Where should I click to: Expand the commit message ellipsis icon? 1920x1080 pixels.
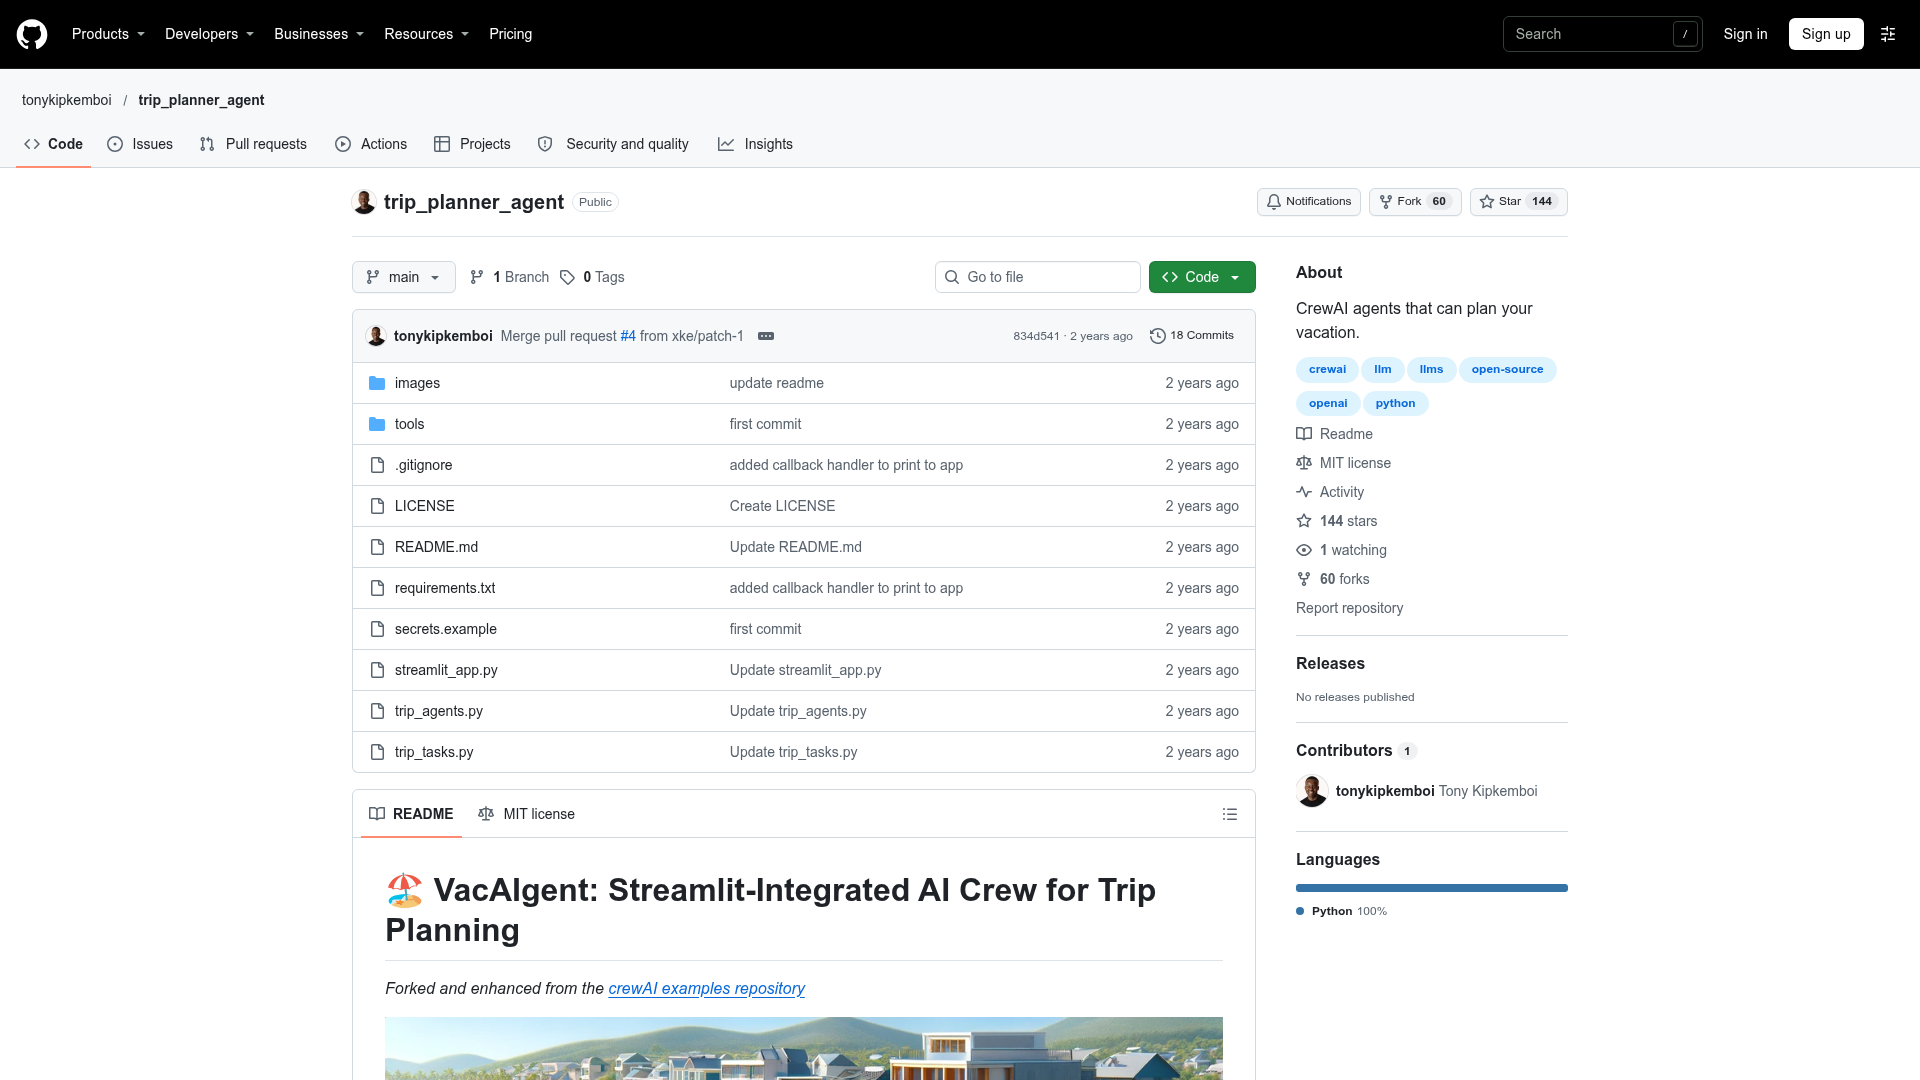[x=766, y=336]
